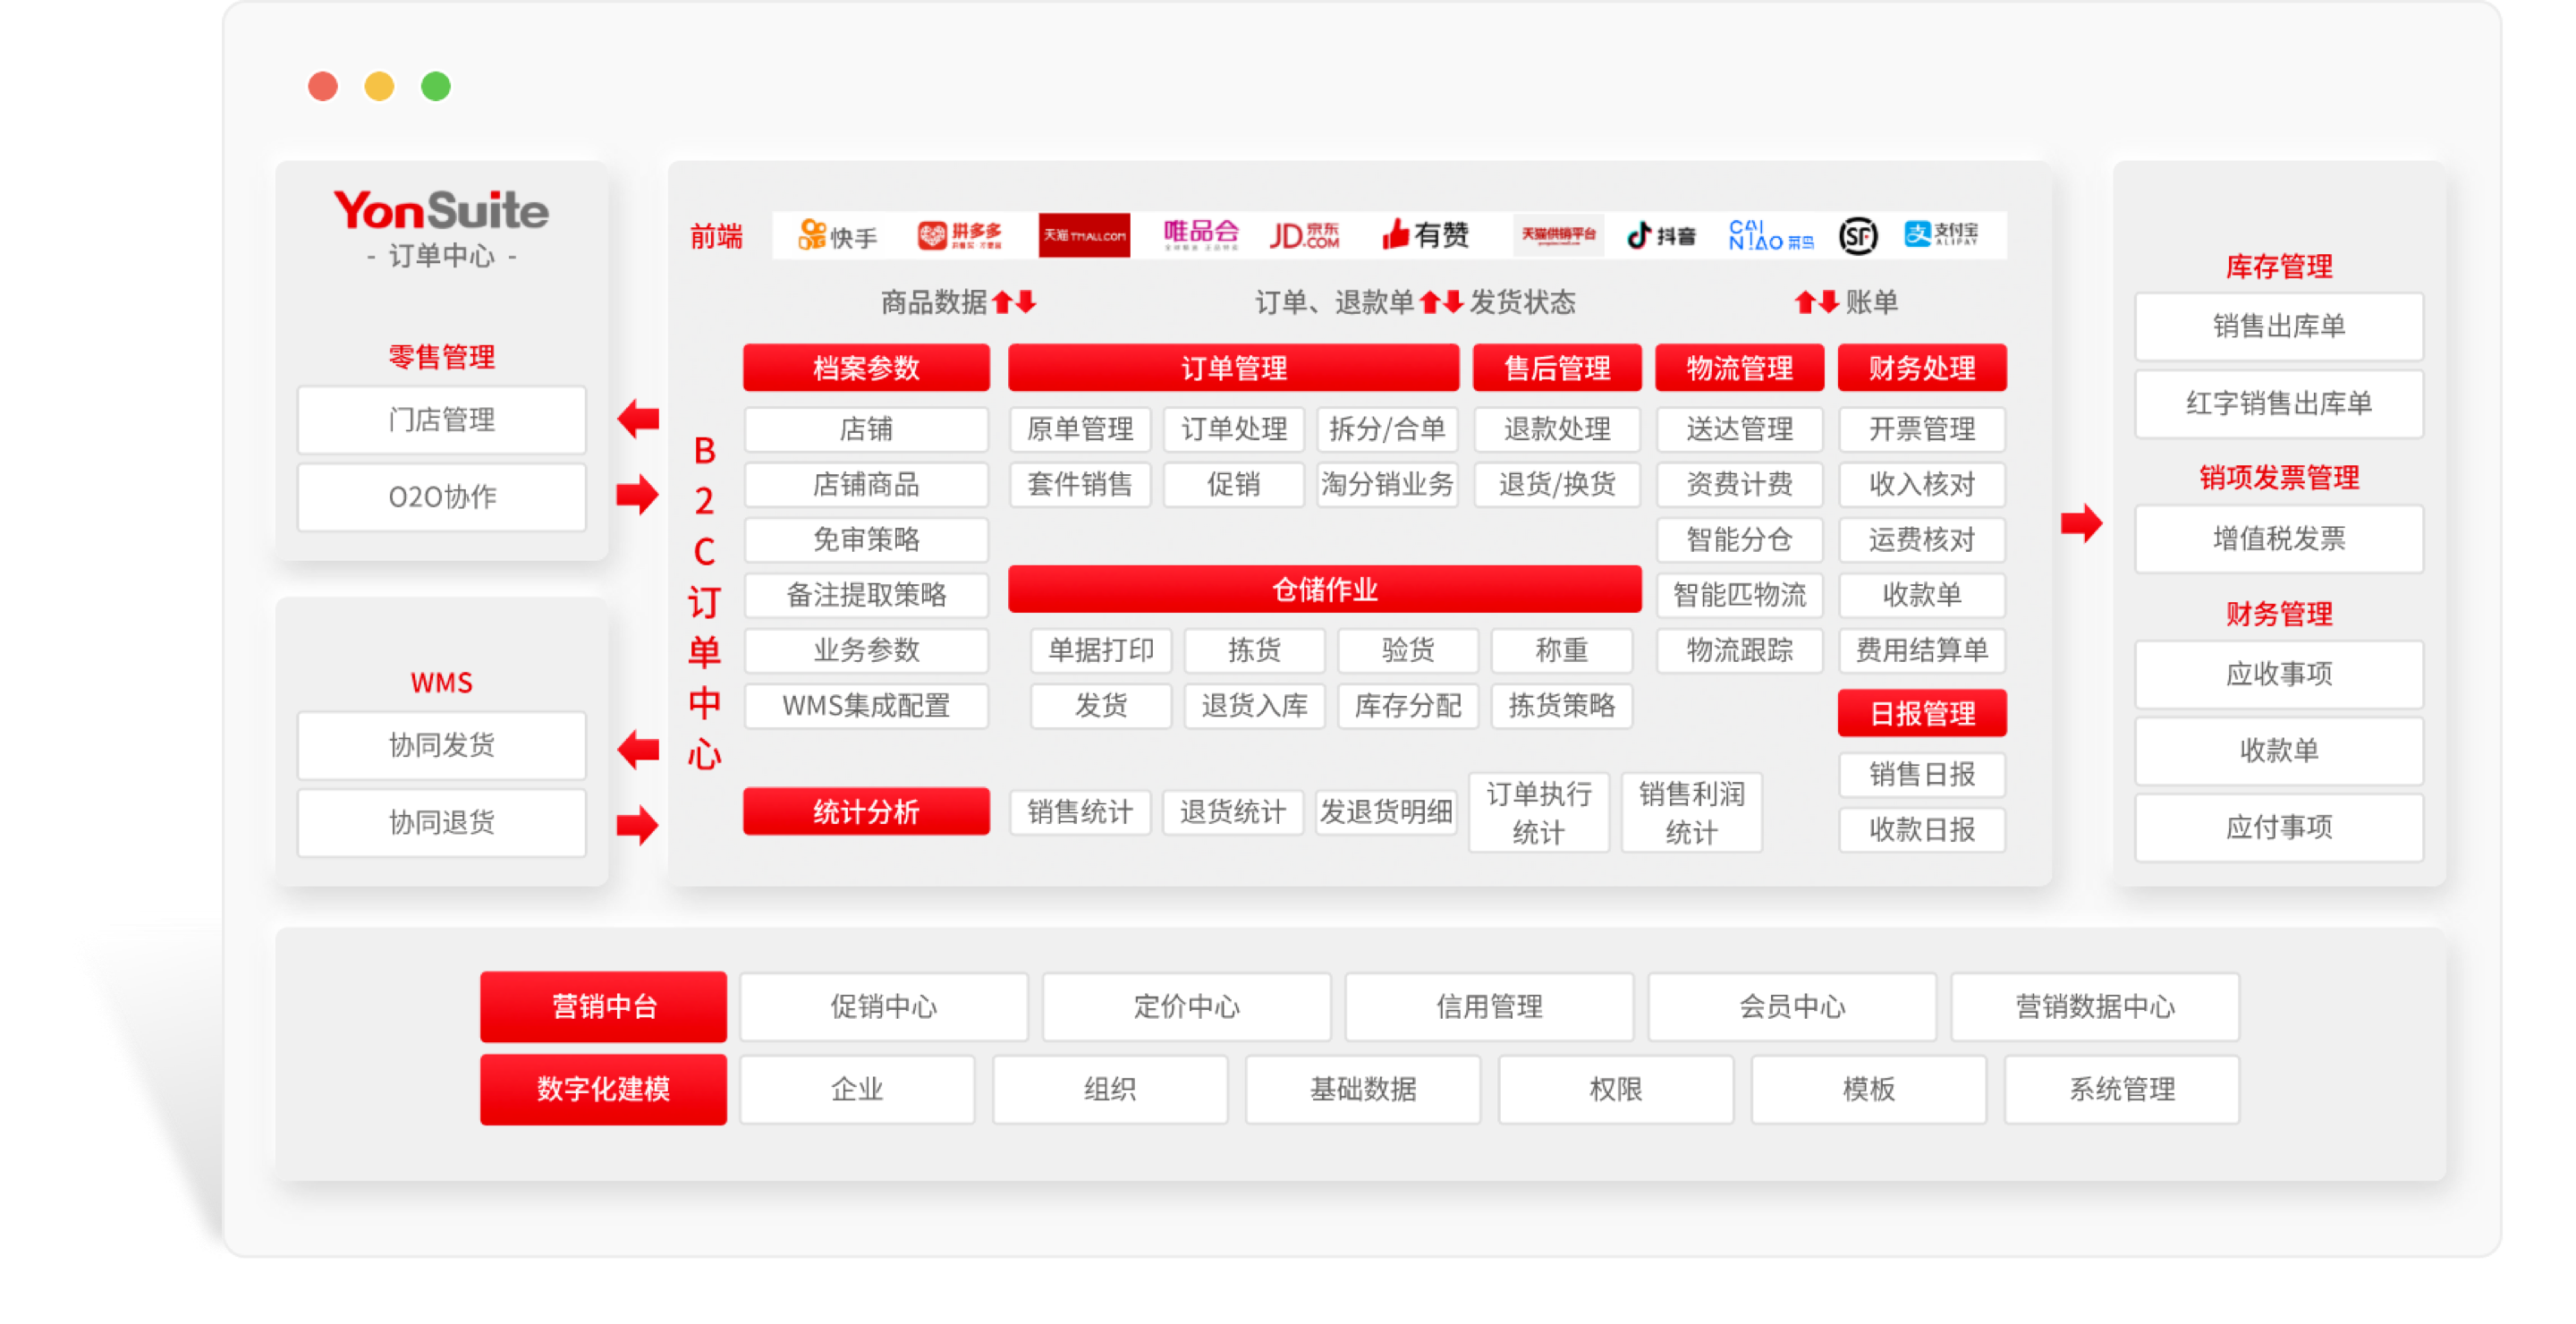Select the 拼多多 Pinduoduo platform icon
The width and height of the screenshot is (2576, 1324).
point(960,235)
